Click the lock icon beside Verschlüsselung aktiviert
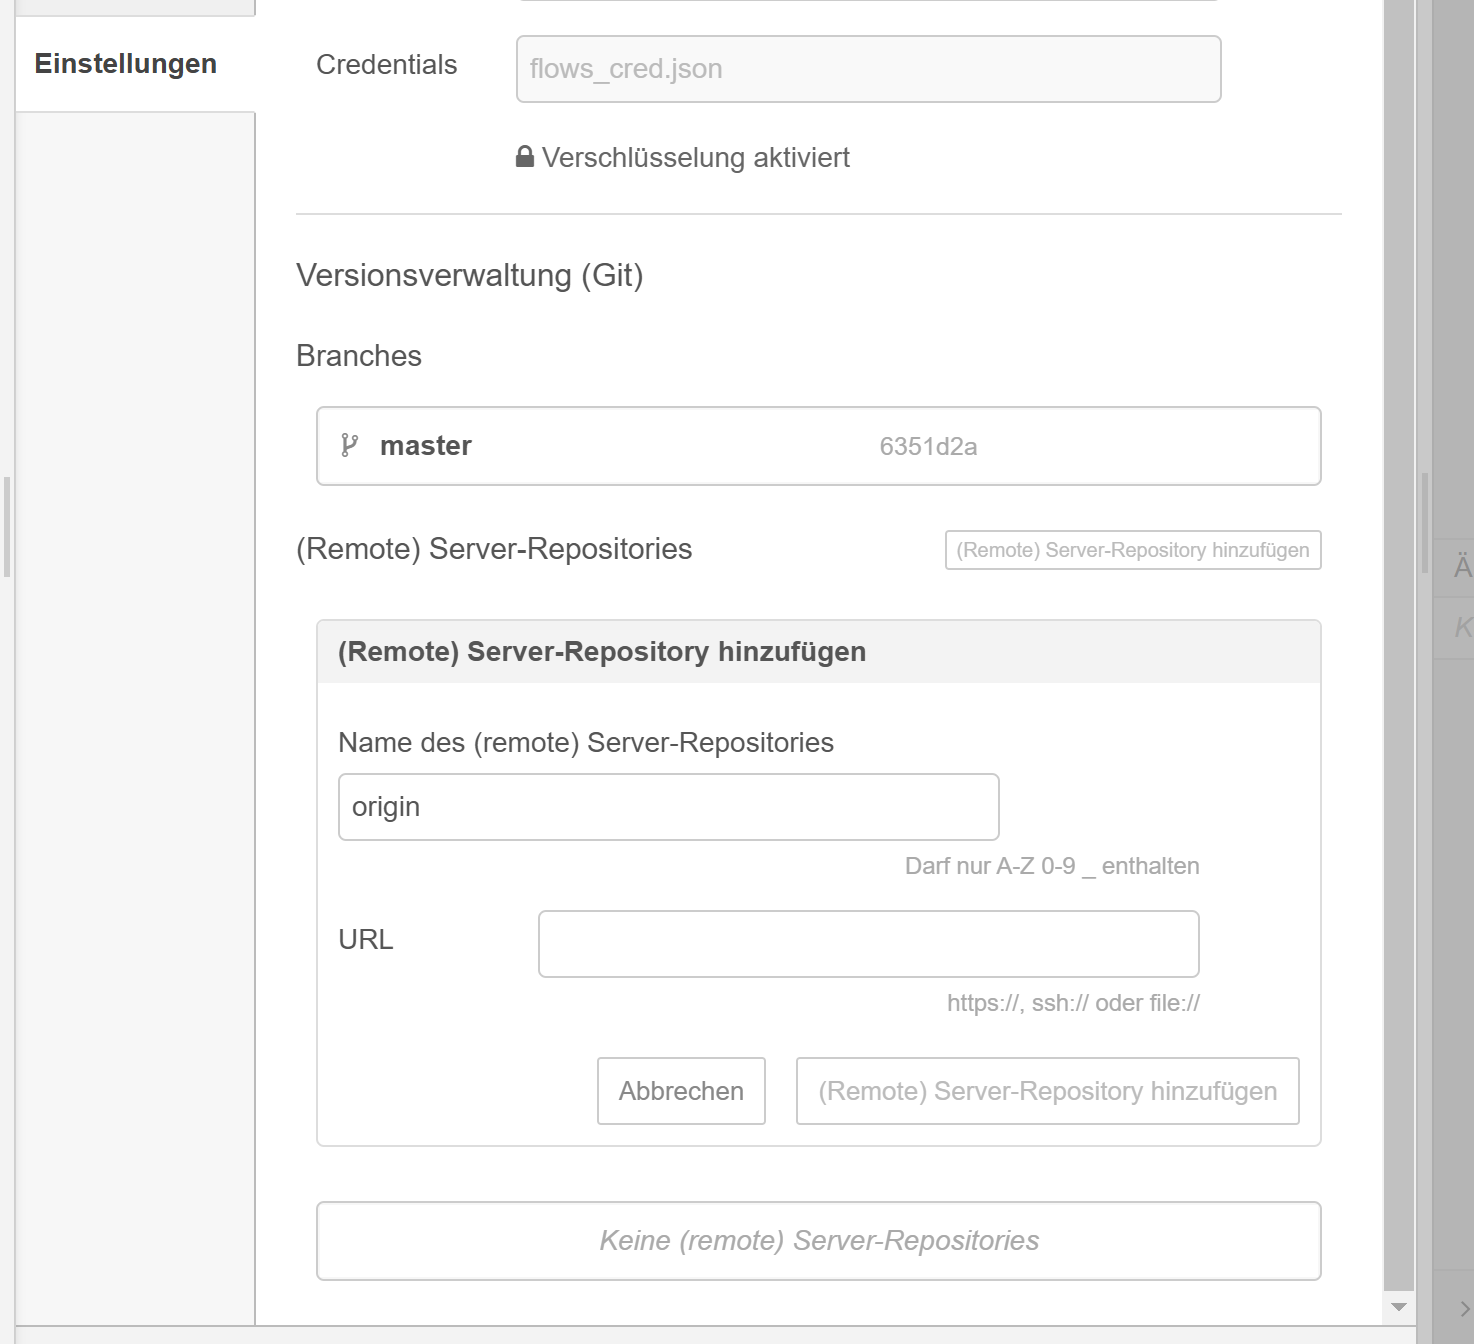 [524, 157]
